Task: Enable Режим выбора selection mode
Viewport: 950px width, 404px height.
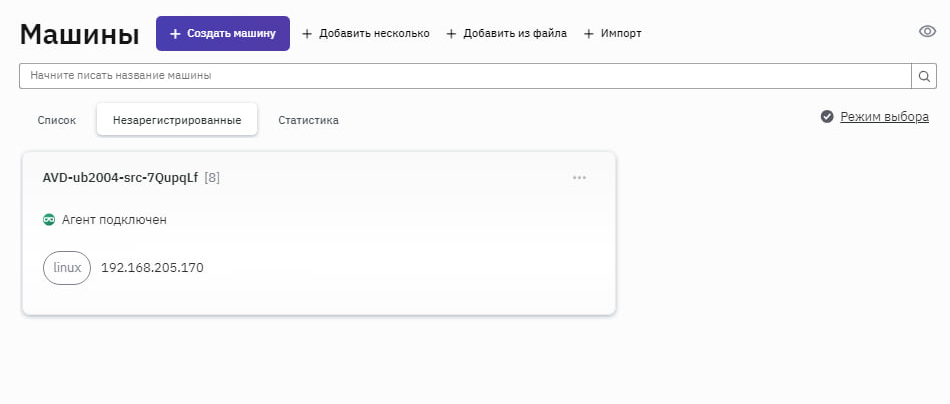Action: 884,117
